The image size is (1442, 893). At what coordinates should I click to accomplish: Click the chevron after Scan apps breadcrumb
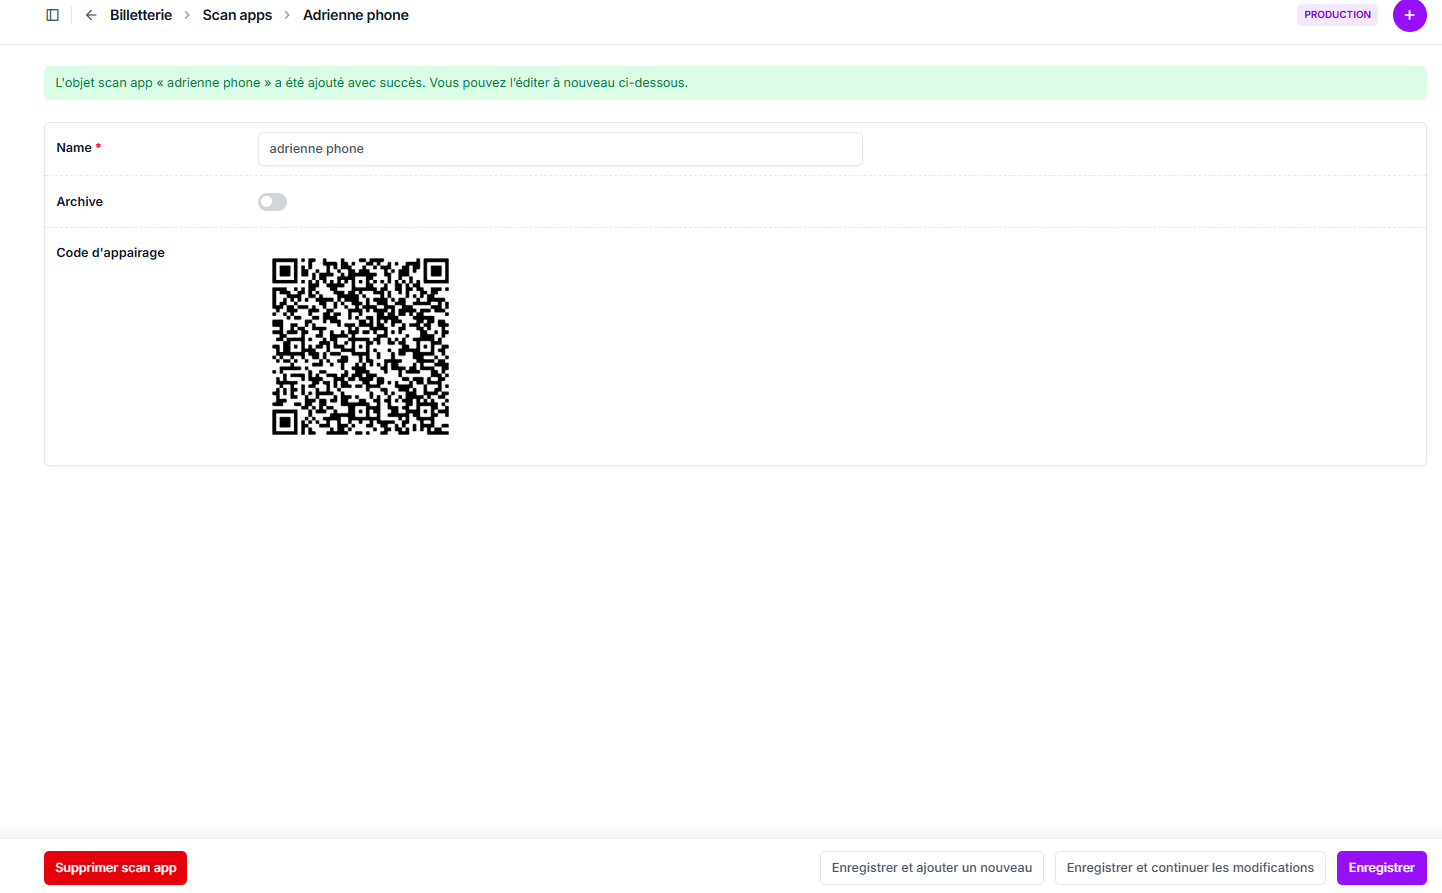pyautogui.click(x=287, y=15)
